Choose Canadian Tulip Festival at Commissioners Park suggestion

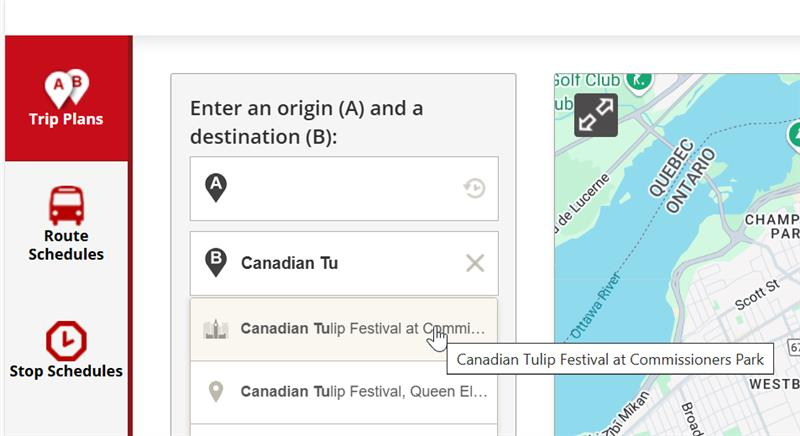tap(344, 329)
